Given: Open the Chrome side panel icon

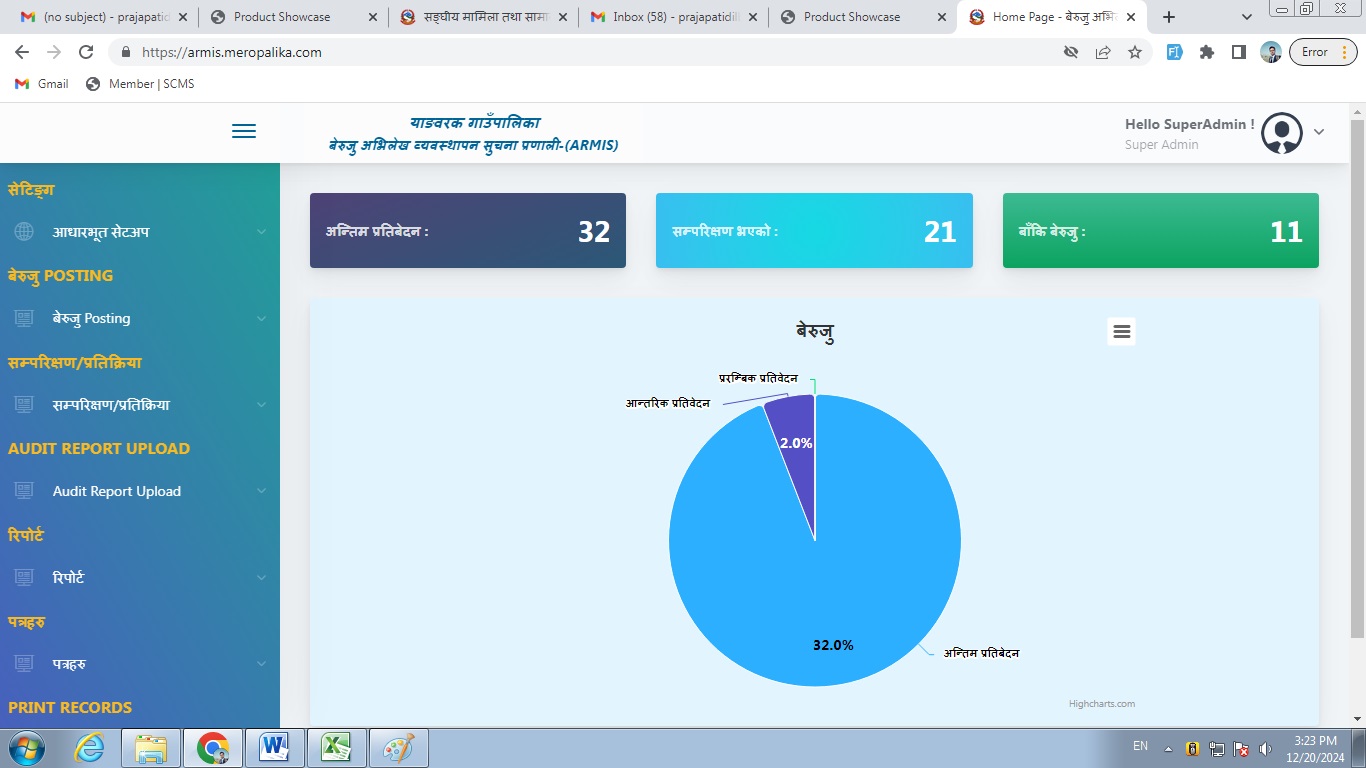Looking at the screenshot, I should (1238, 52).
